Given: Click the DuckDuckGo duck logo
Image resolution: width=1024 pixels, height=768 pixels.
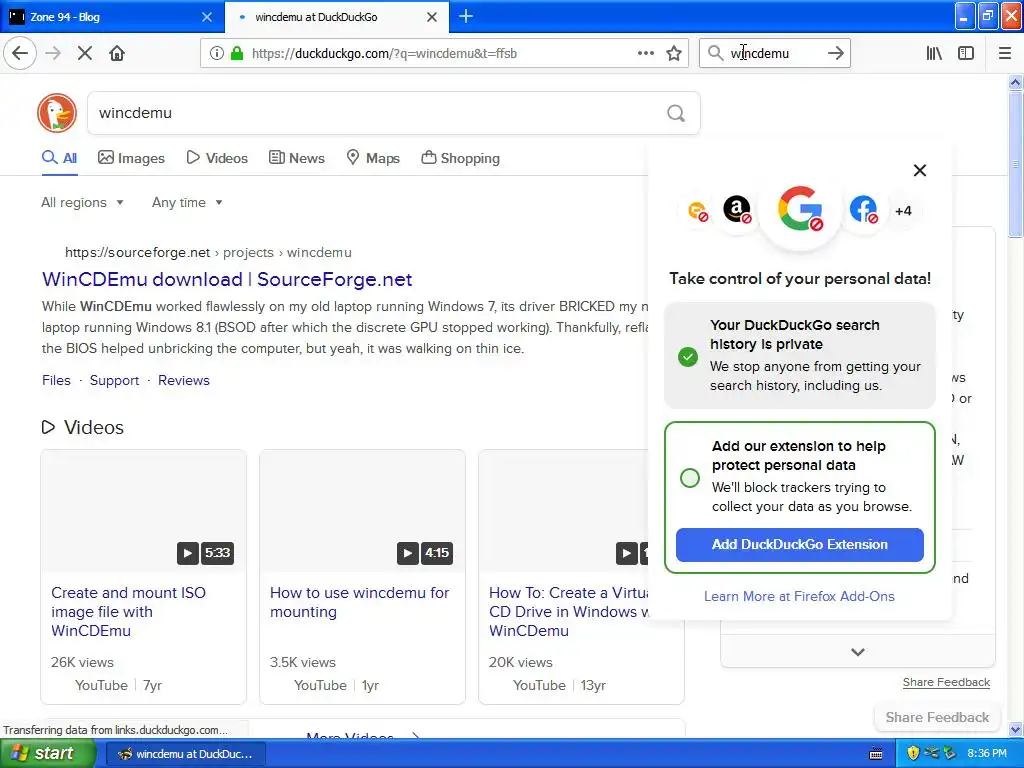Looking at the screenshot, I should click(57, 112).
